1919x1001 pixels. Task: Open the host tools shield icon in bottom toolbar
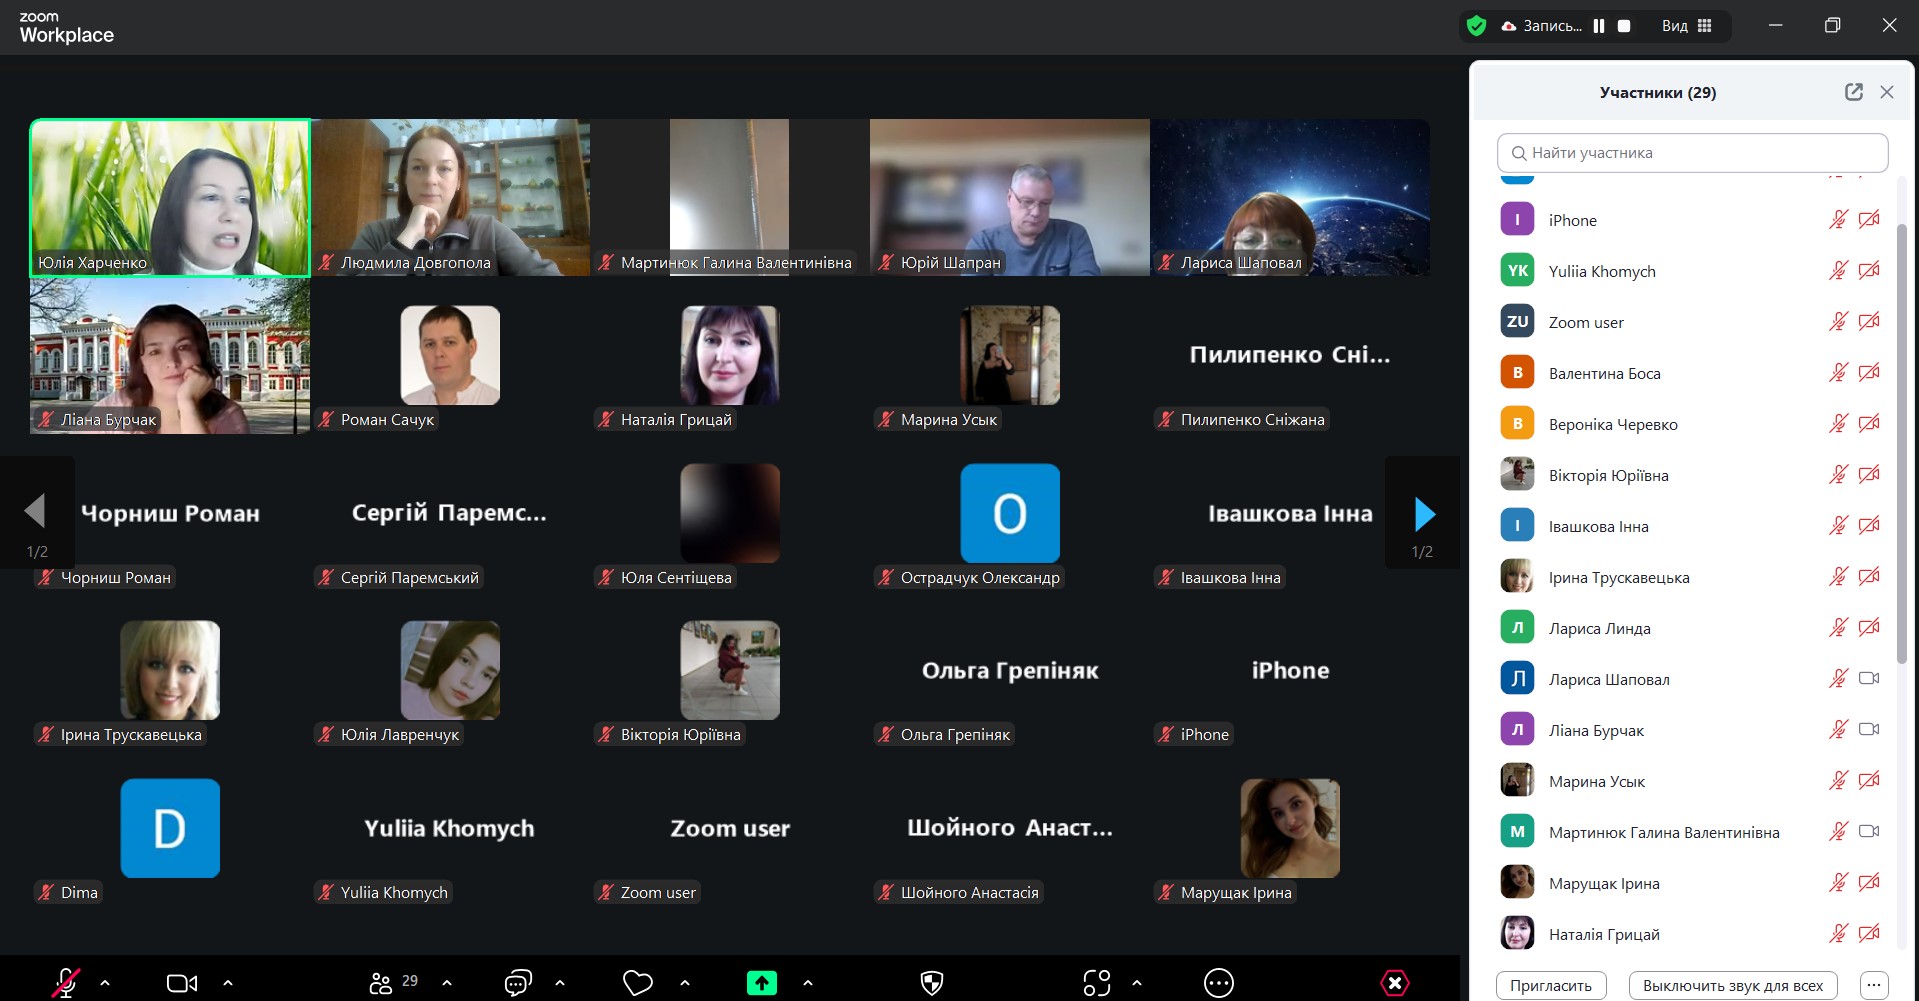point(931,983)
